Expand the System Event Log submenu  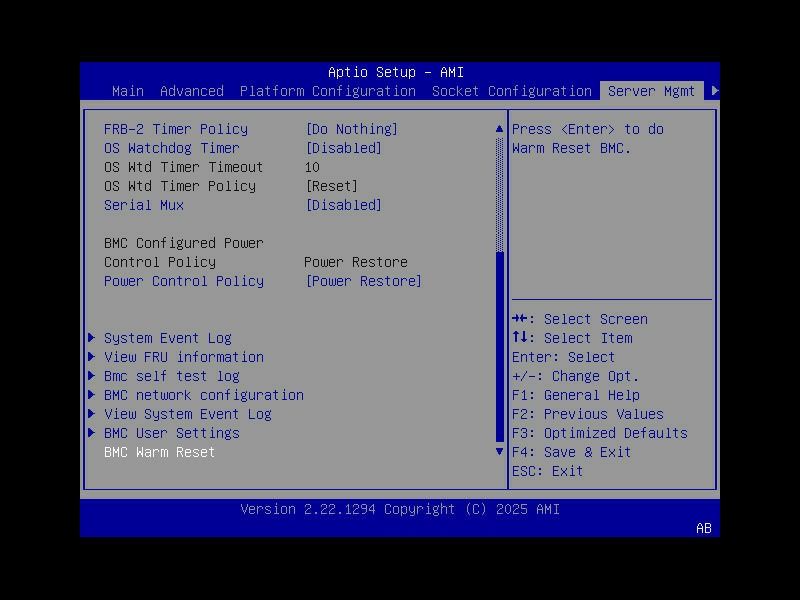pyautogui.click(x=167, y=338)
